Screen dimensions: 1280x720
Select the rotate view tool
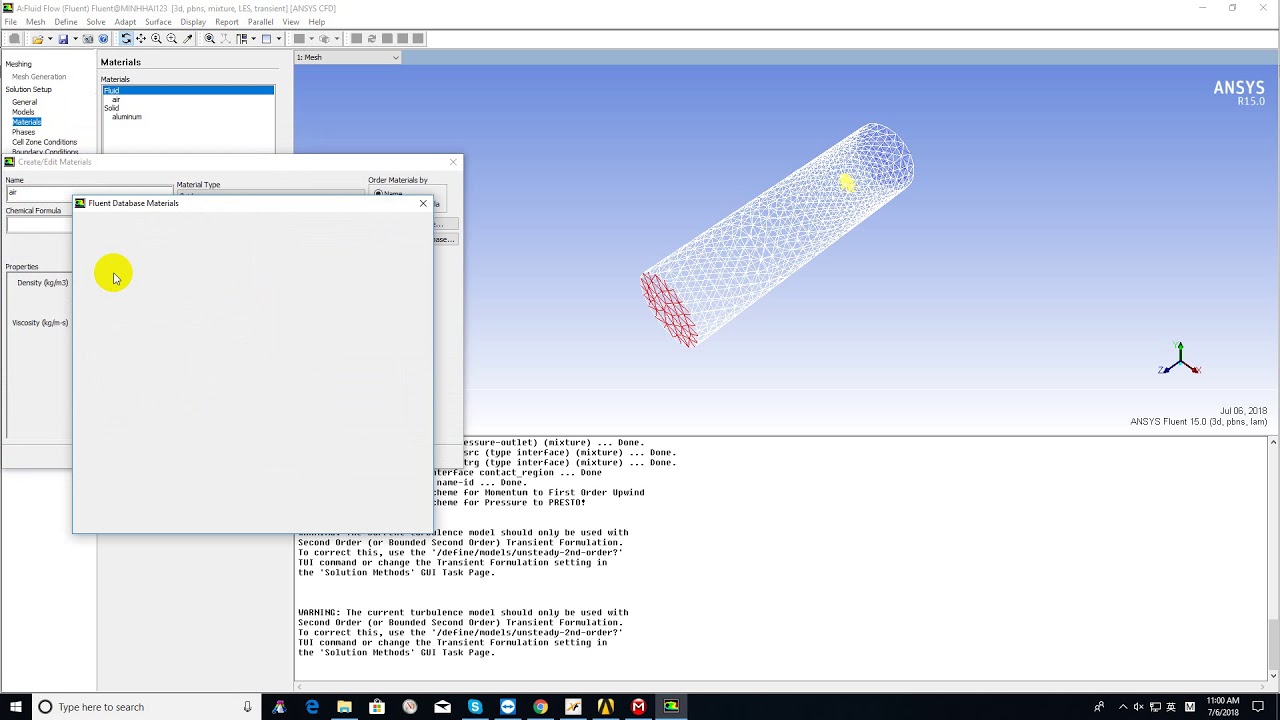pos(126,39)
